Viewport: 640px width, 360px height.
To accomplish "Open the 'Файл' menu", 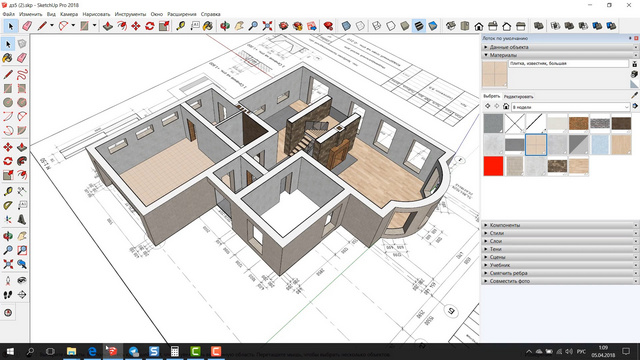I will point(9,14).
